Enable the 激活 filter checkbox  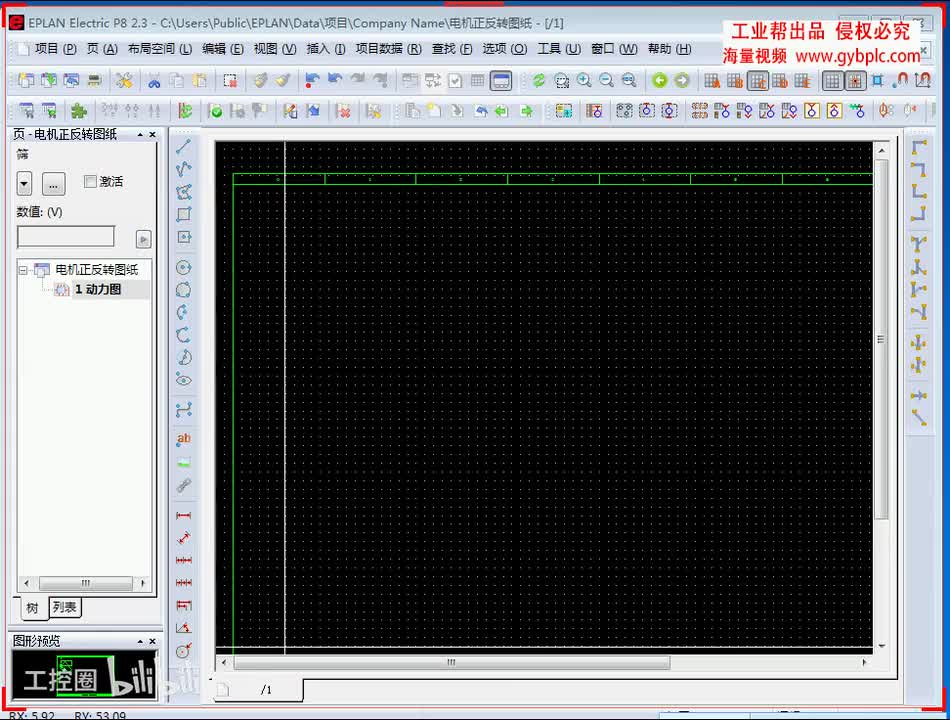[90, 181]
